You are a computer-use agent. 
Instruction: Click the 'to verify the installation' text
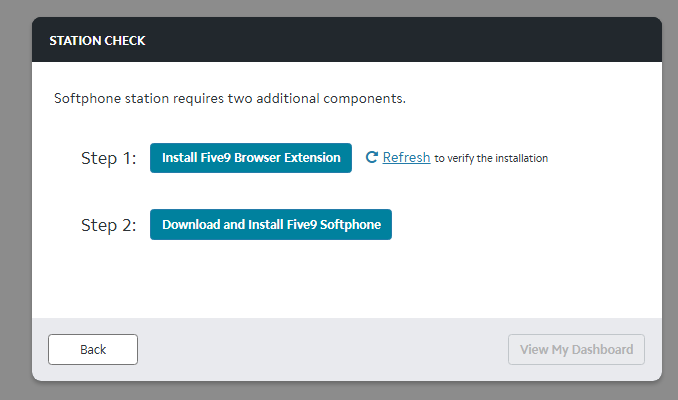(x=491, y=158)
